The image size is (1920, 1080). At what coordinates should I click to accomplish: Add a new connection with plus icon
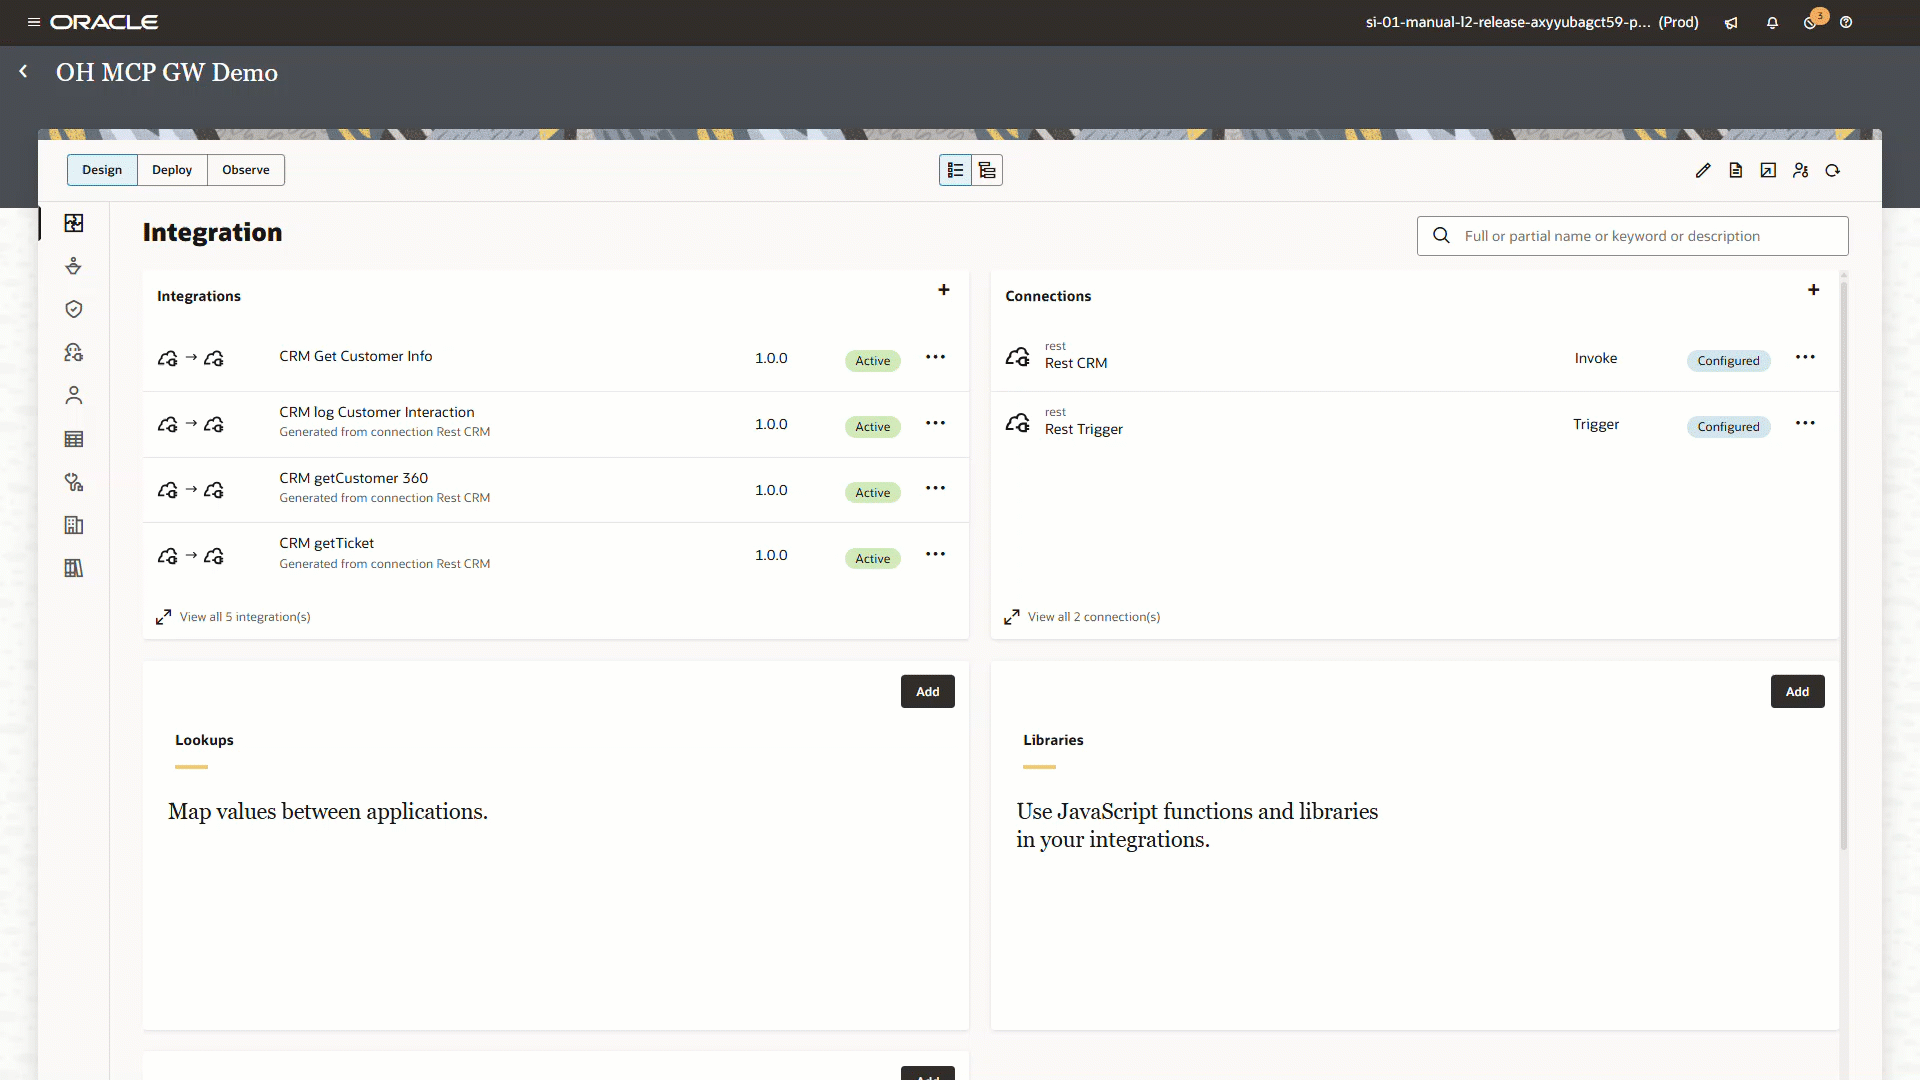pos(1814,290)
